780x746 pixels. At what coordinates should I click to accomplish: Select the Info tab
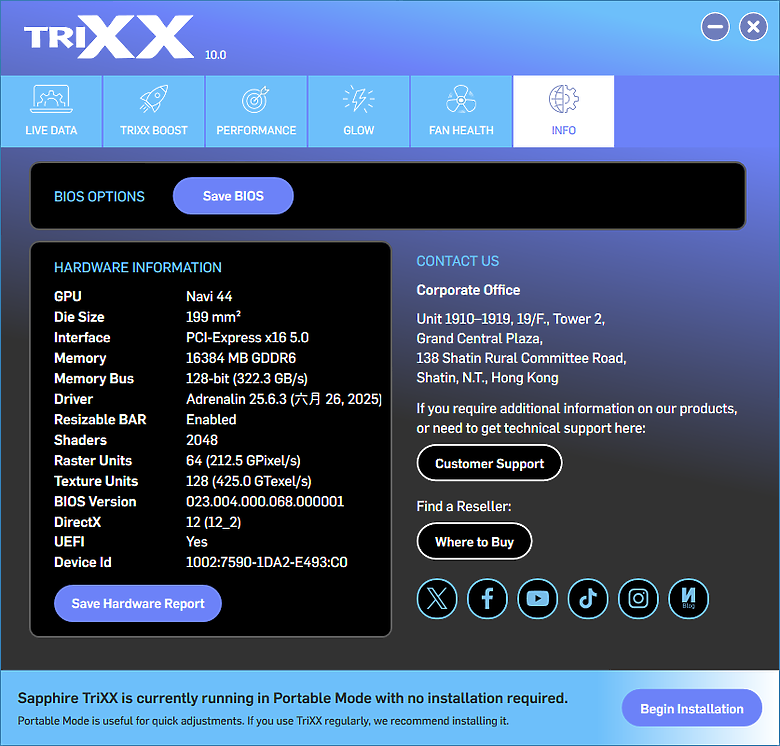pos(564,111)
